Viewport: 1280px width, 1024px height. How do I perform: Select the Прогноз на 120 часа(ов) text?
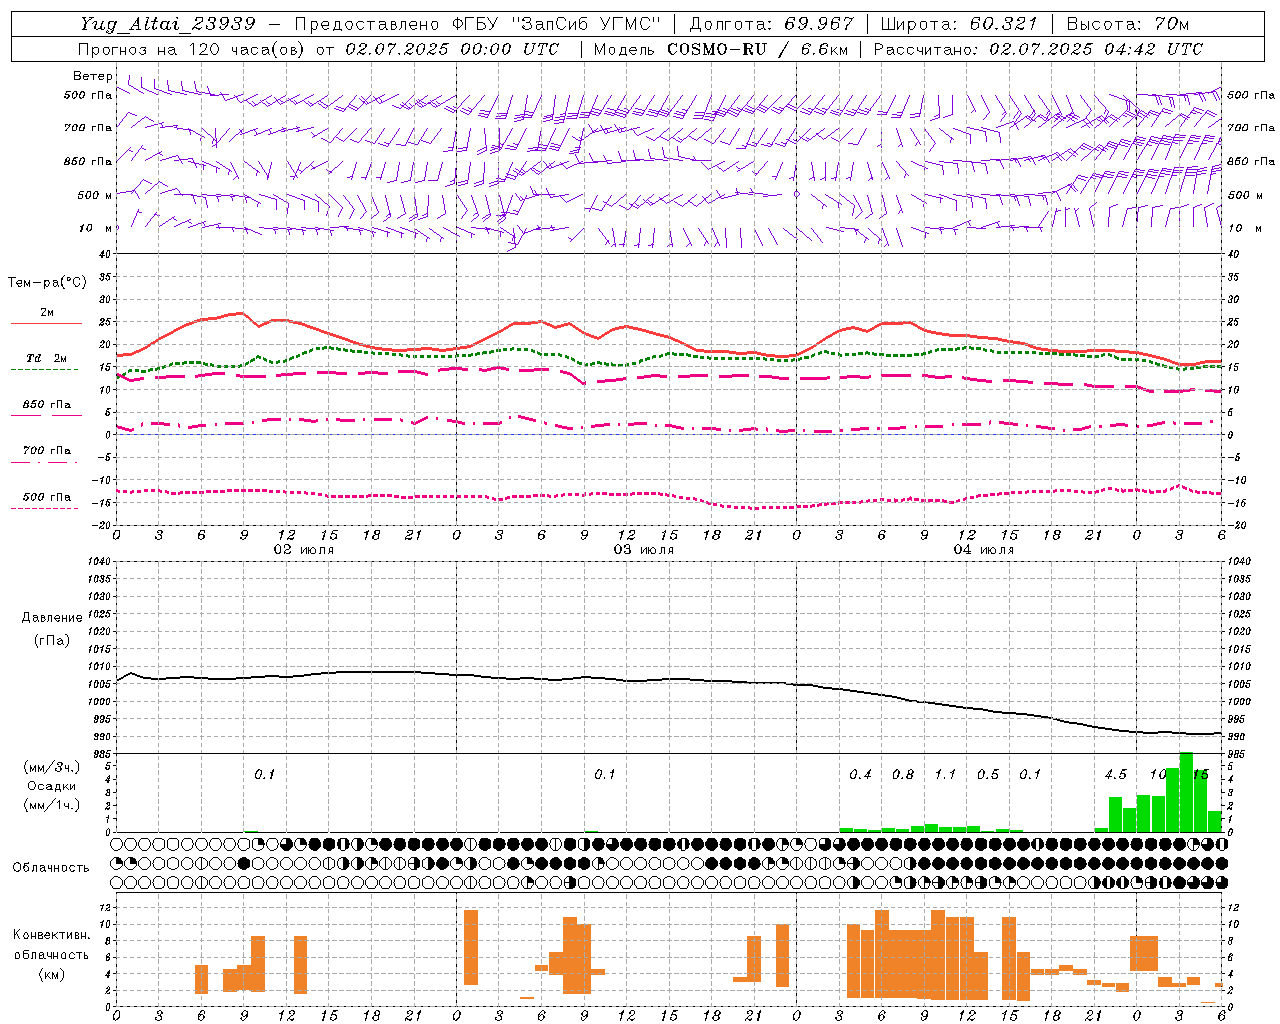(x=192, y=49)
